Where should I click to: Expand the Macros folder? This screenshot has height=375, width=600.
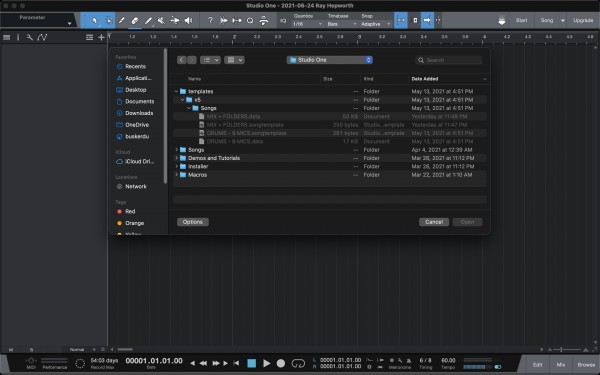click(176, 175)
